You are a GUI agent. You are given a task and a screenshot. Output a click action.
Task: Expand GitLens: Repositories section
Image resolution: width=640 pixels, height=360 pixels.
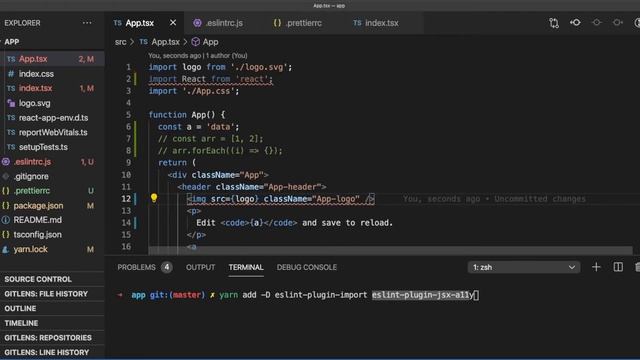pyautogui.click(x=52, y=338)
